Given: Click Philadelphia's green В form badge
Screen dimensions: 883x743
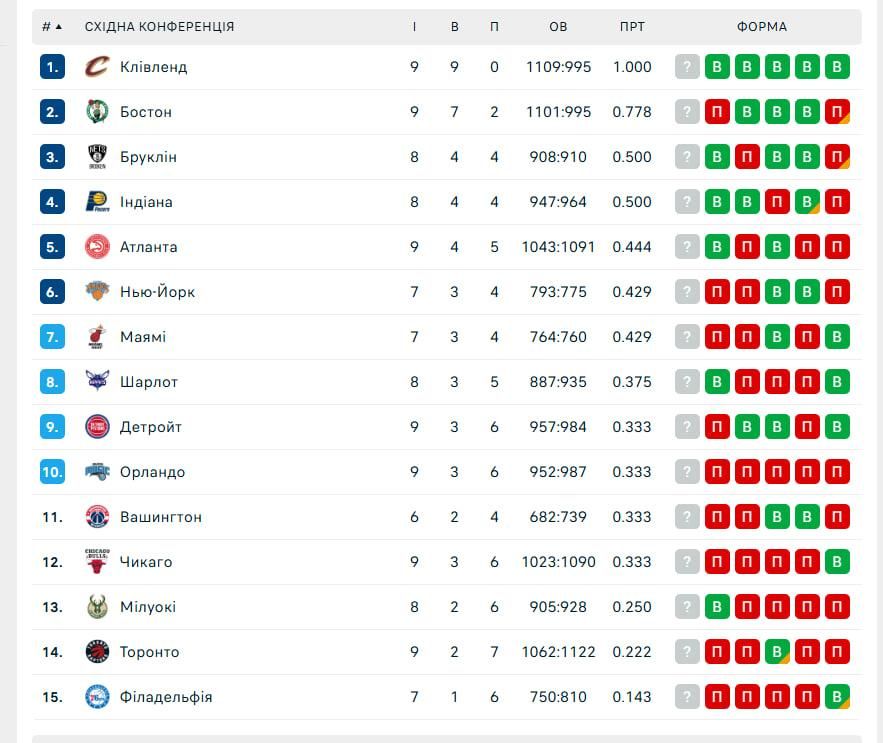Looking at the screenshot, I should 837,697.
